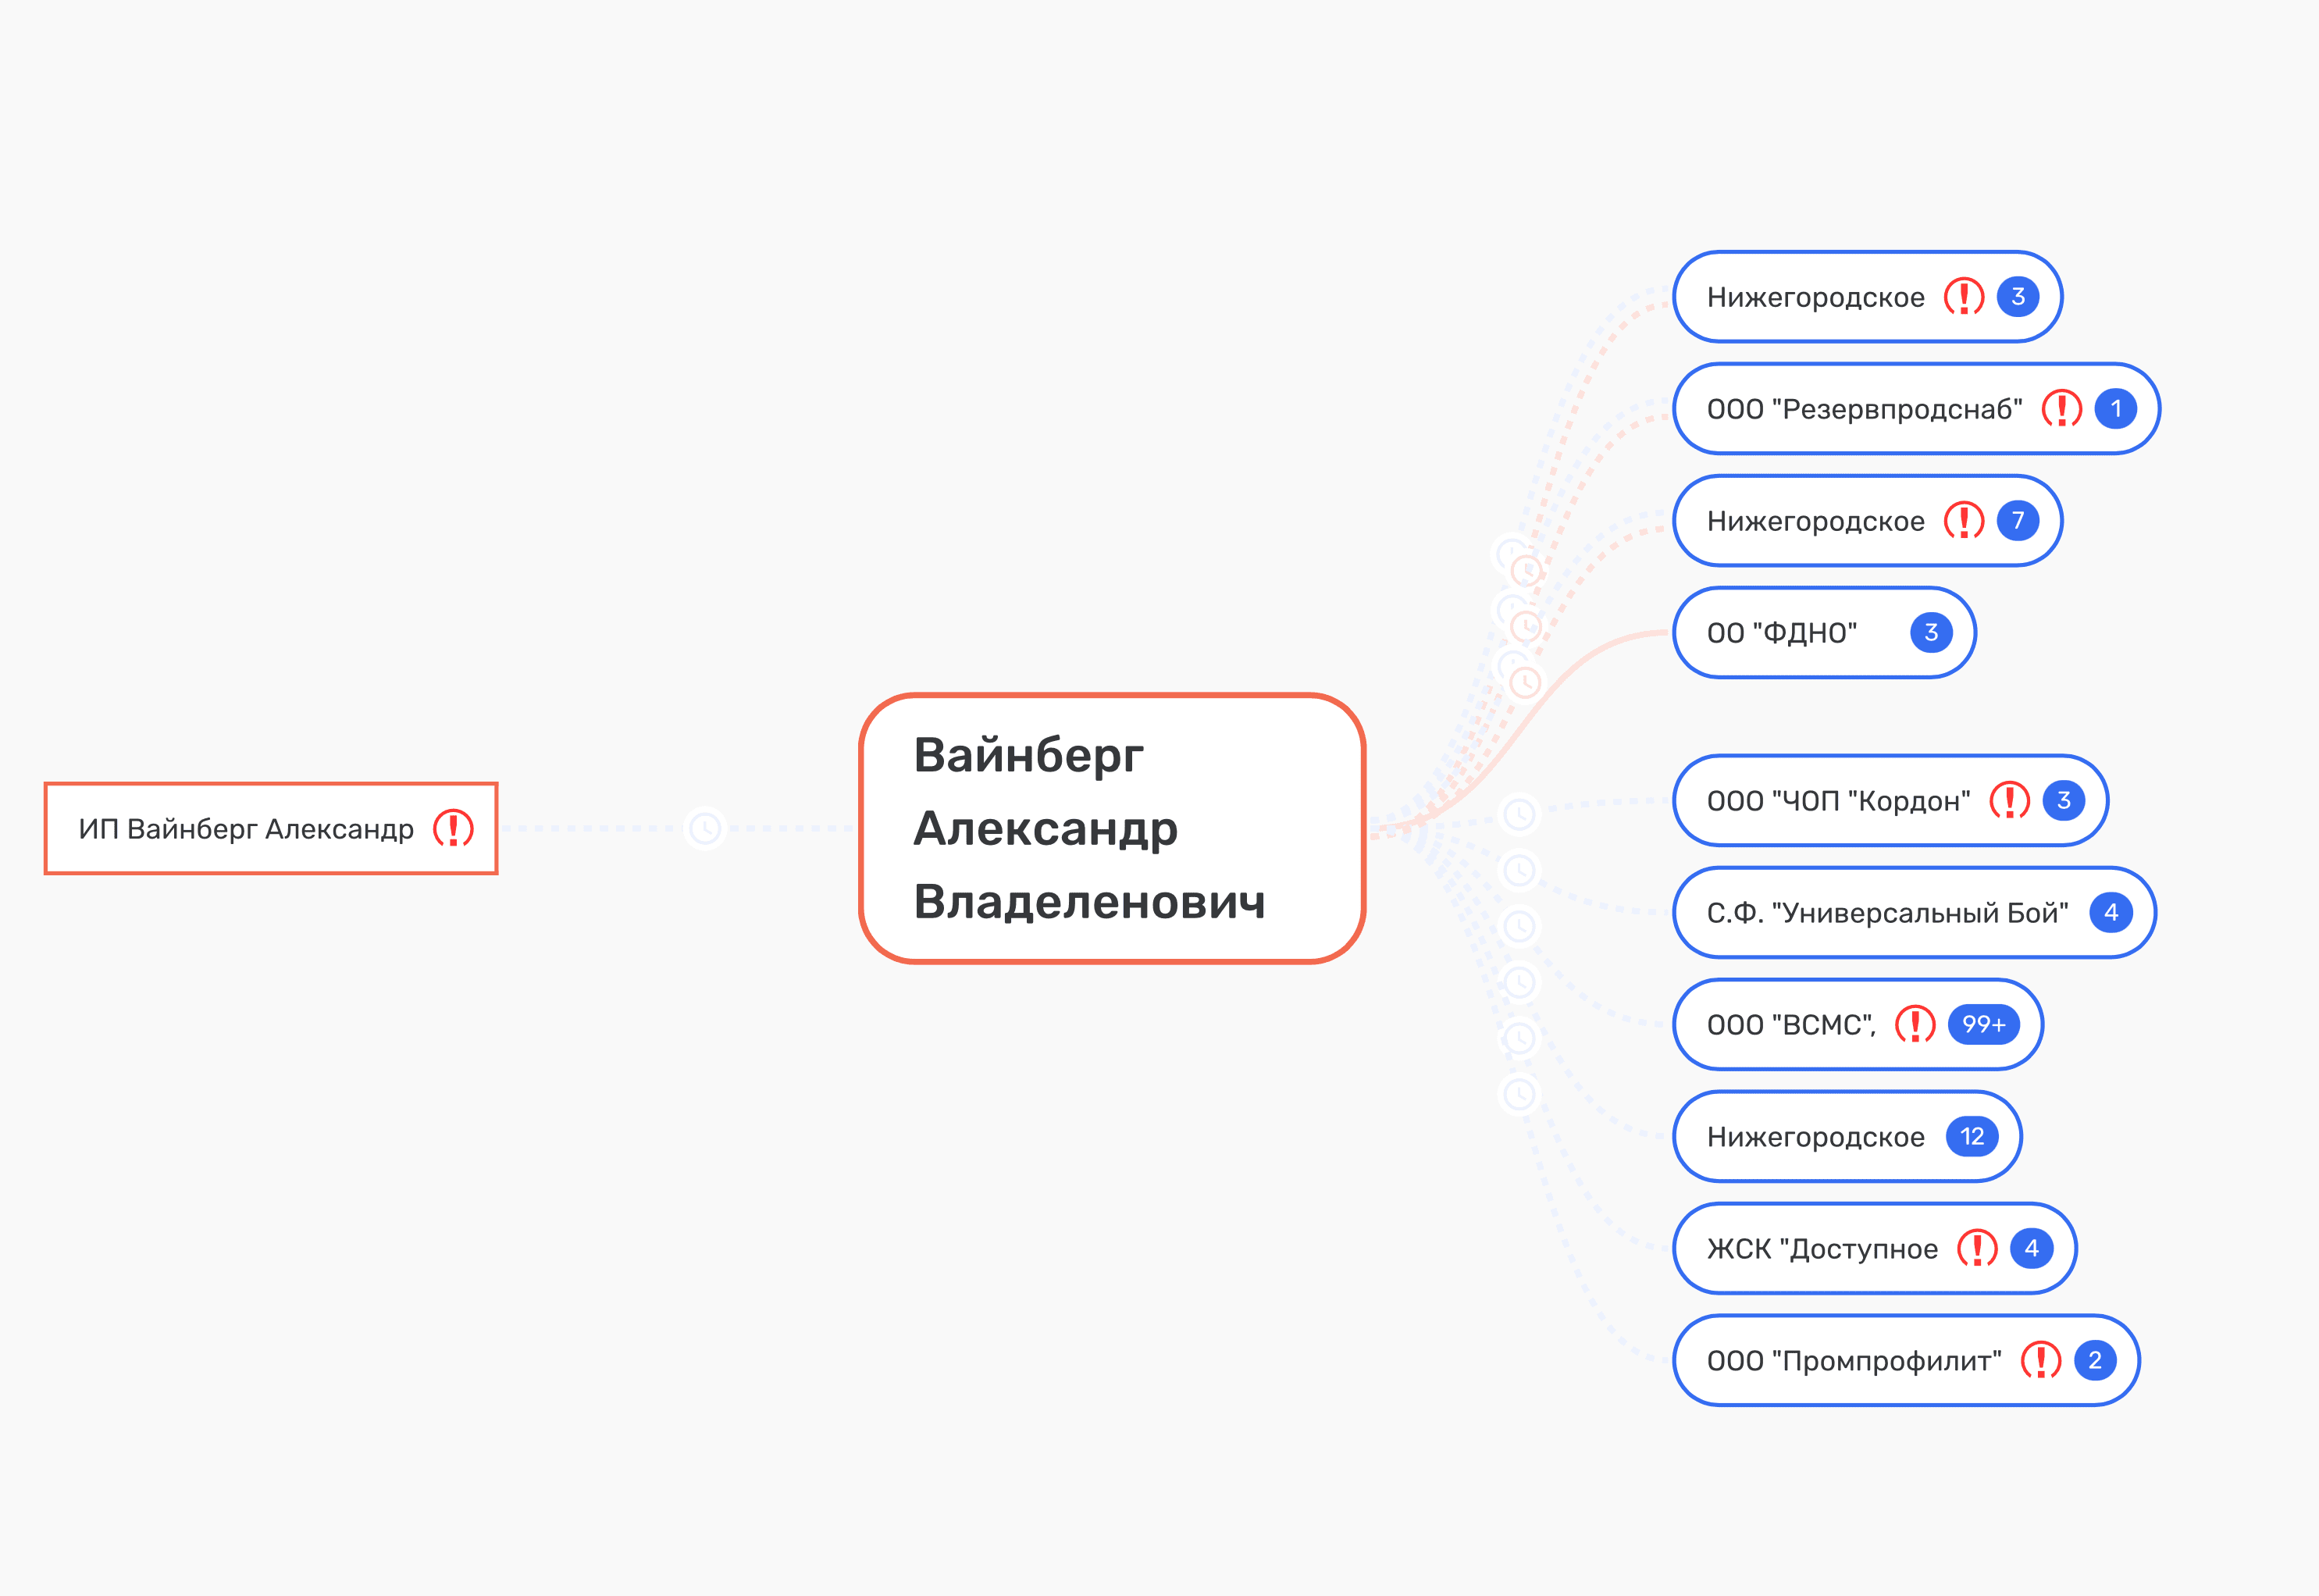2319x1596 pixels.
Task: Click clock icon on link to ООО "ЧОП "Кордон"
Action: [1519, 814]
